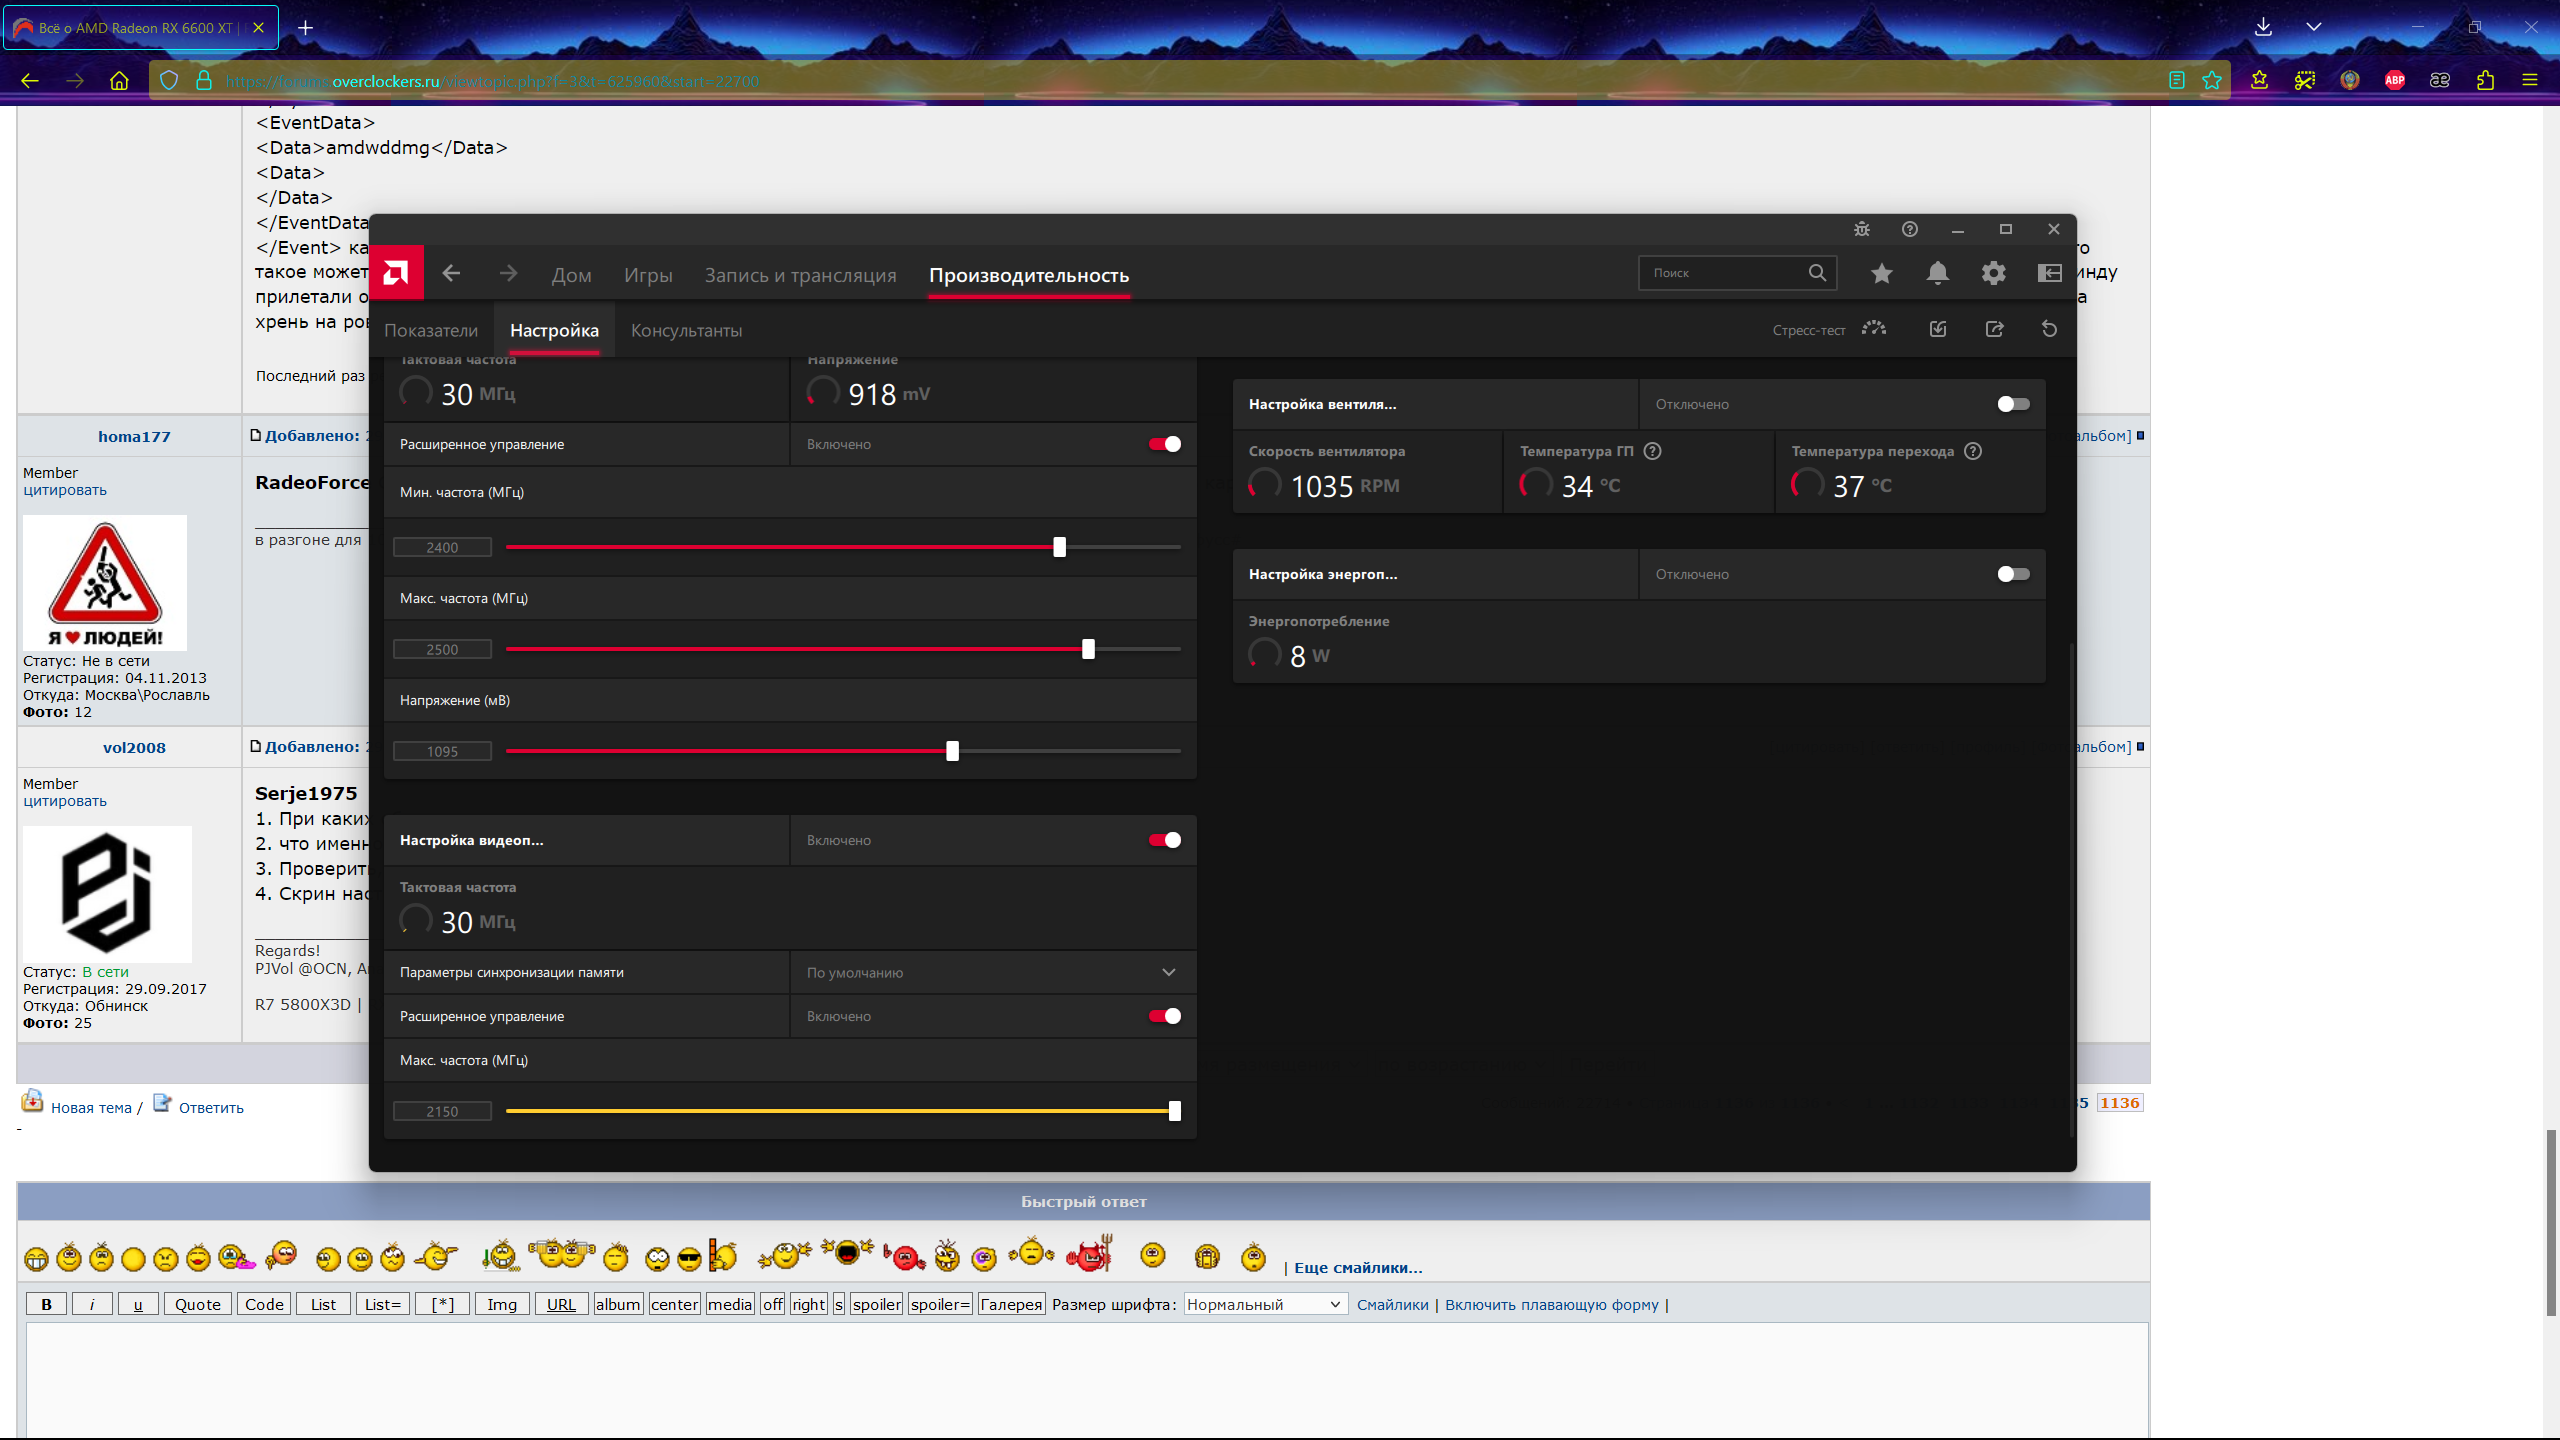Reset tuning with the undo arrow icon

click(x=2049, y=330)
